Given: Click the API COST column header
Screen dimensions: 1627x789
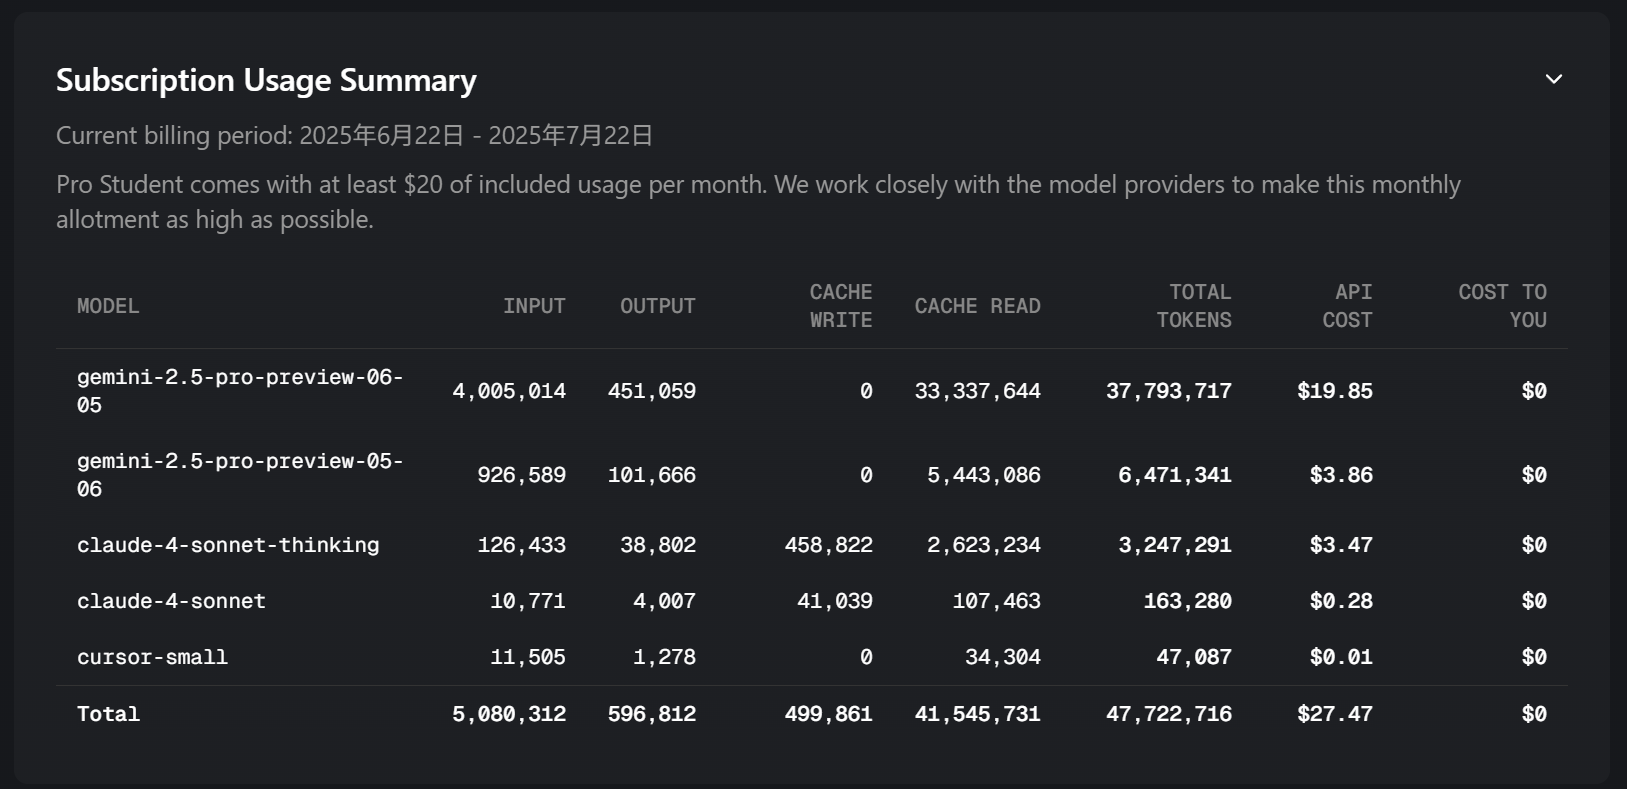Looking at the screenshot, I should click(1347, 306).
